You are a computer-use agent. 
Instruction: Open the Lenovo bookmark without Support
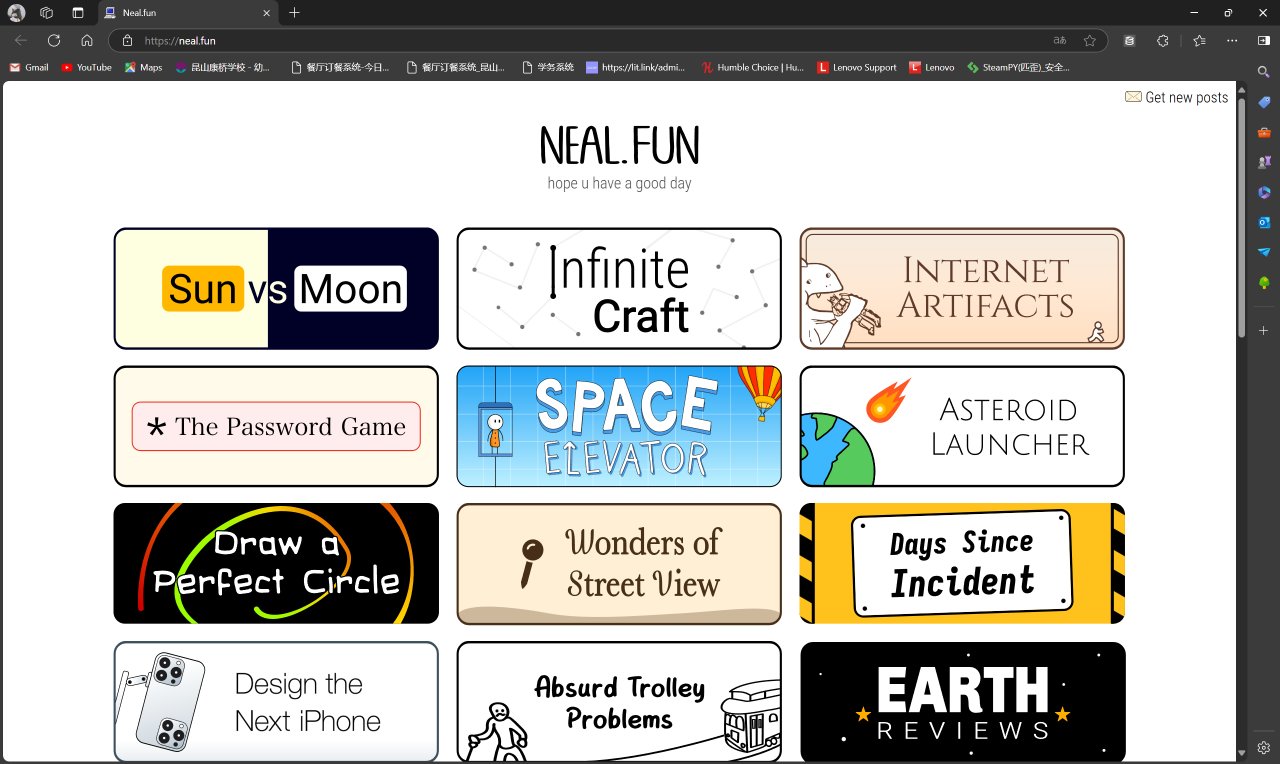pyautogui.click(x=931, y=67)
